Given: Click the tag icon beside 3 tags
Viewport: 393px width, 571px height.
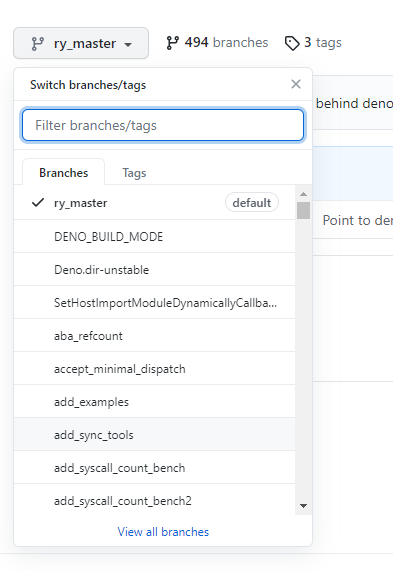Looking at the screenshot, I should click(x=292, y=43).
